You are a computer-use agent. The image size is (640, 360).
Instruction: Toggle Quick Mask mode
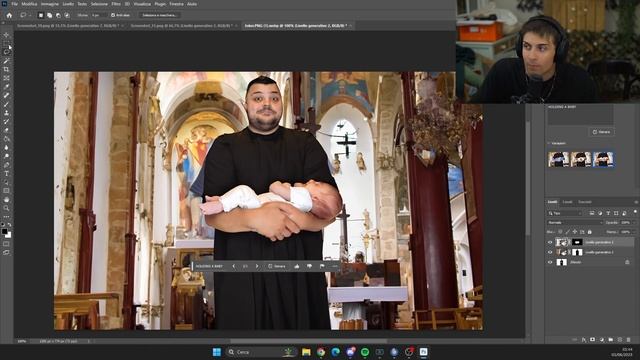tap(6, 244)
